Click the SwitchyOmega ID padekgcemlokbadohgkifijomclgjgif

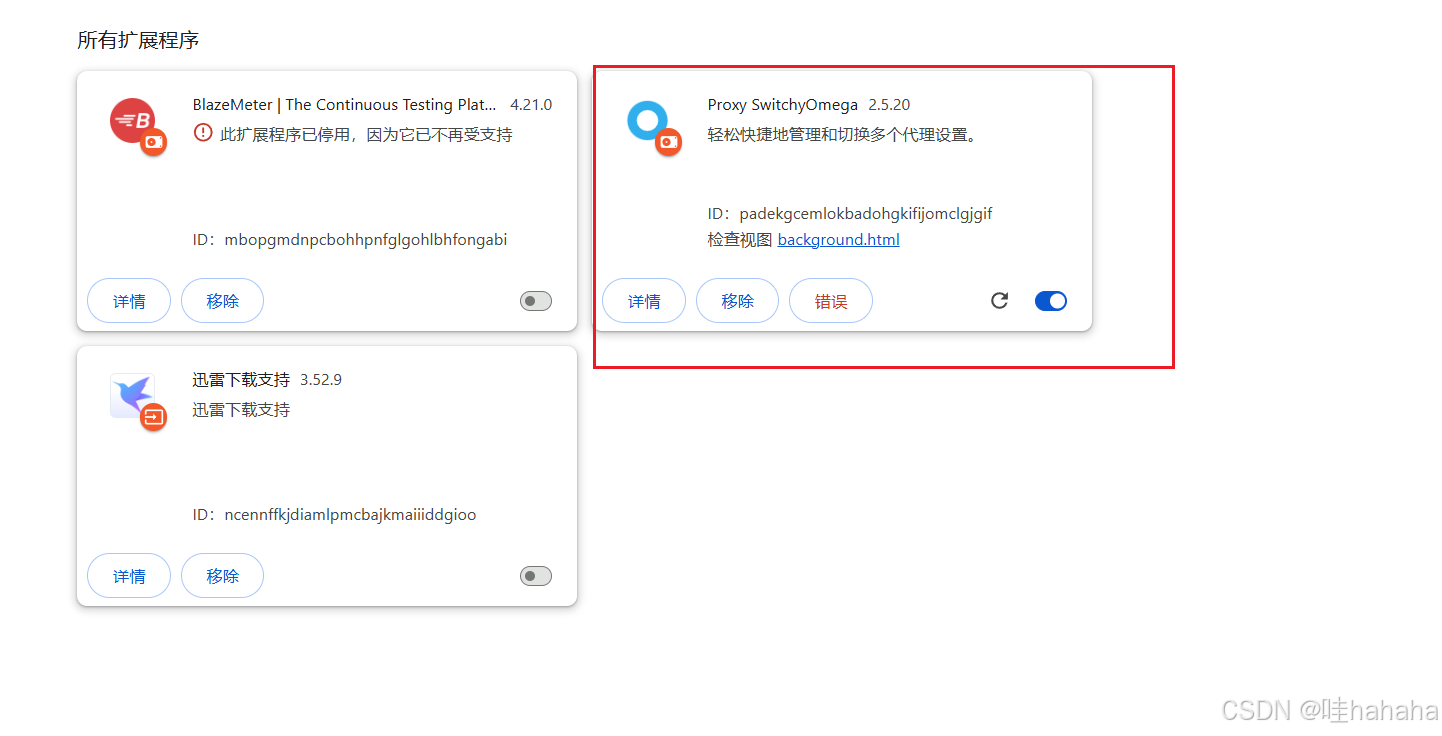pyautogui.click(x=866, y=214)
